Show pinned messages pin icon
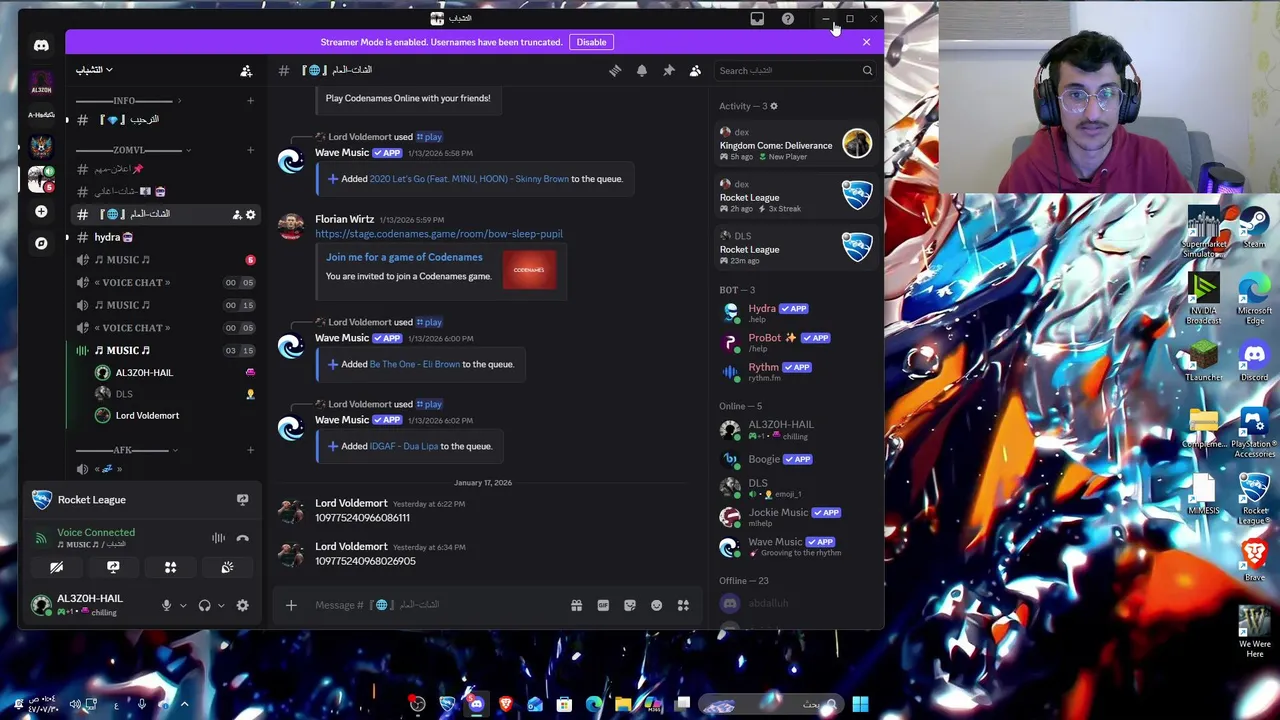 pyautogui.click(x=669, y=70)
